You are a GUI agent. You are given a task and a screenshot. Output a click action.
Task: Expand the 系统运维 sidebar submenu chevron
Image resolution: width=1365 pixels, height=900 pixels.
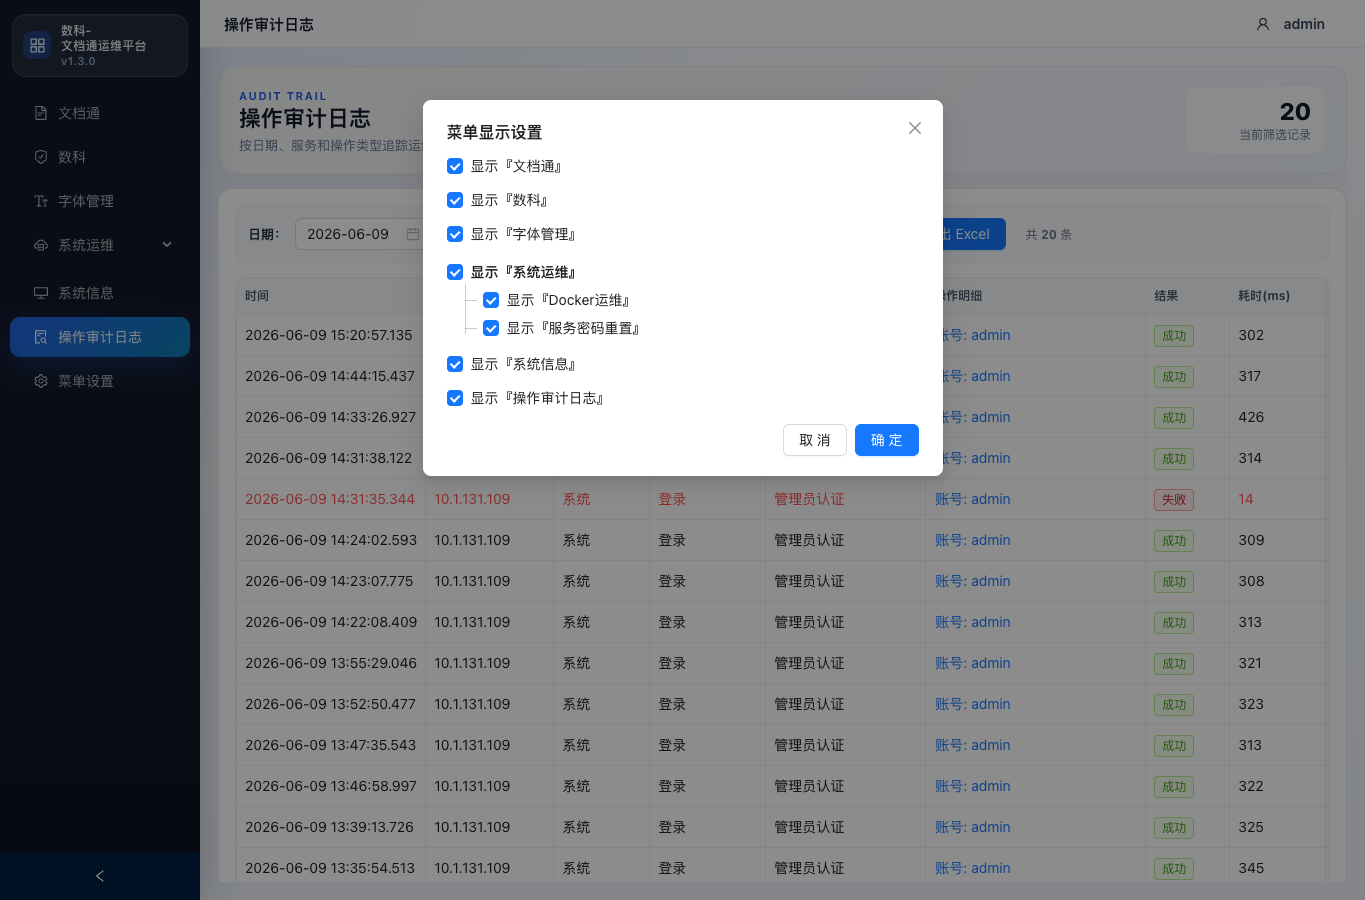(167, 245)
